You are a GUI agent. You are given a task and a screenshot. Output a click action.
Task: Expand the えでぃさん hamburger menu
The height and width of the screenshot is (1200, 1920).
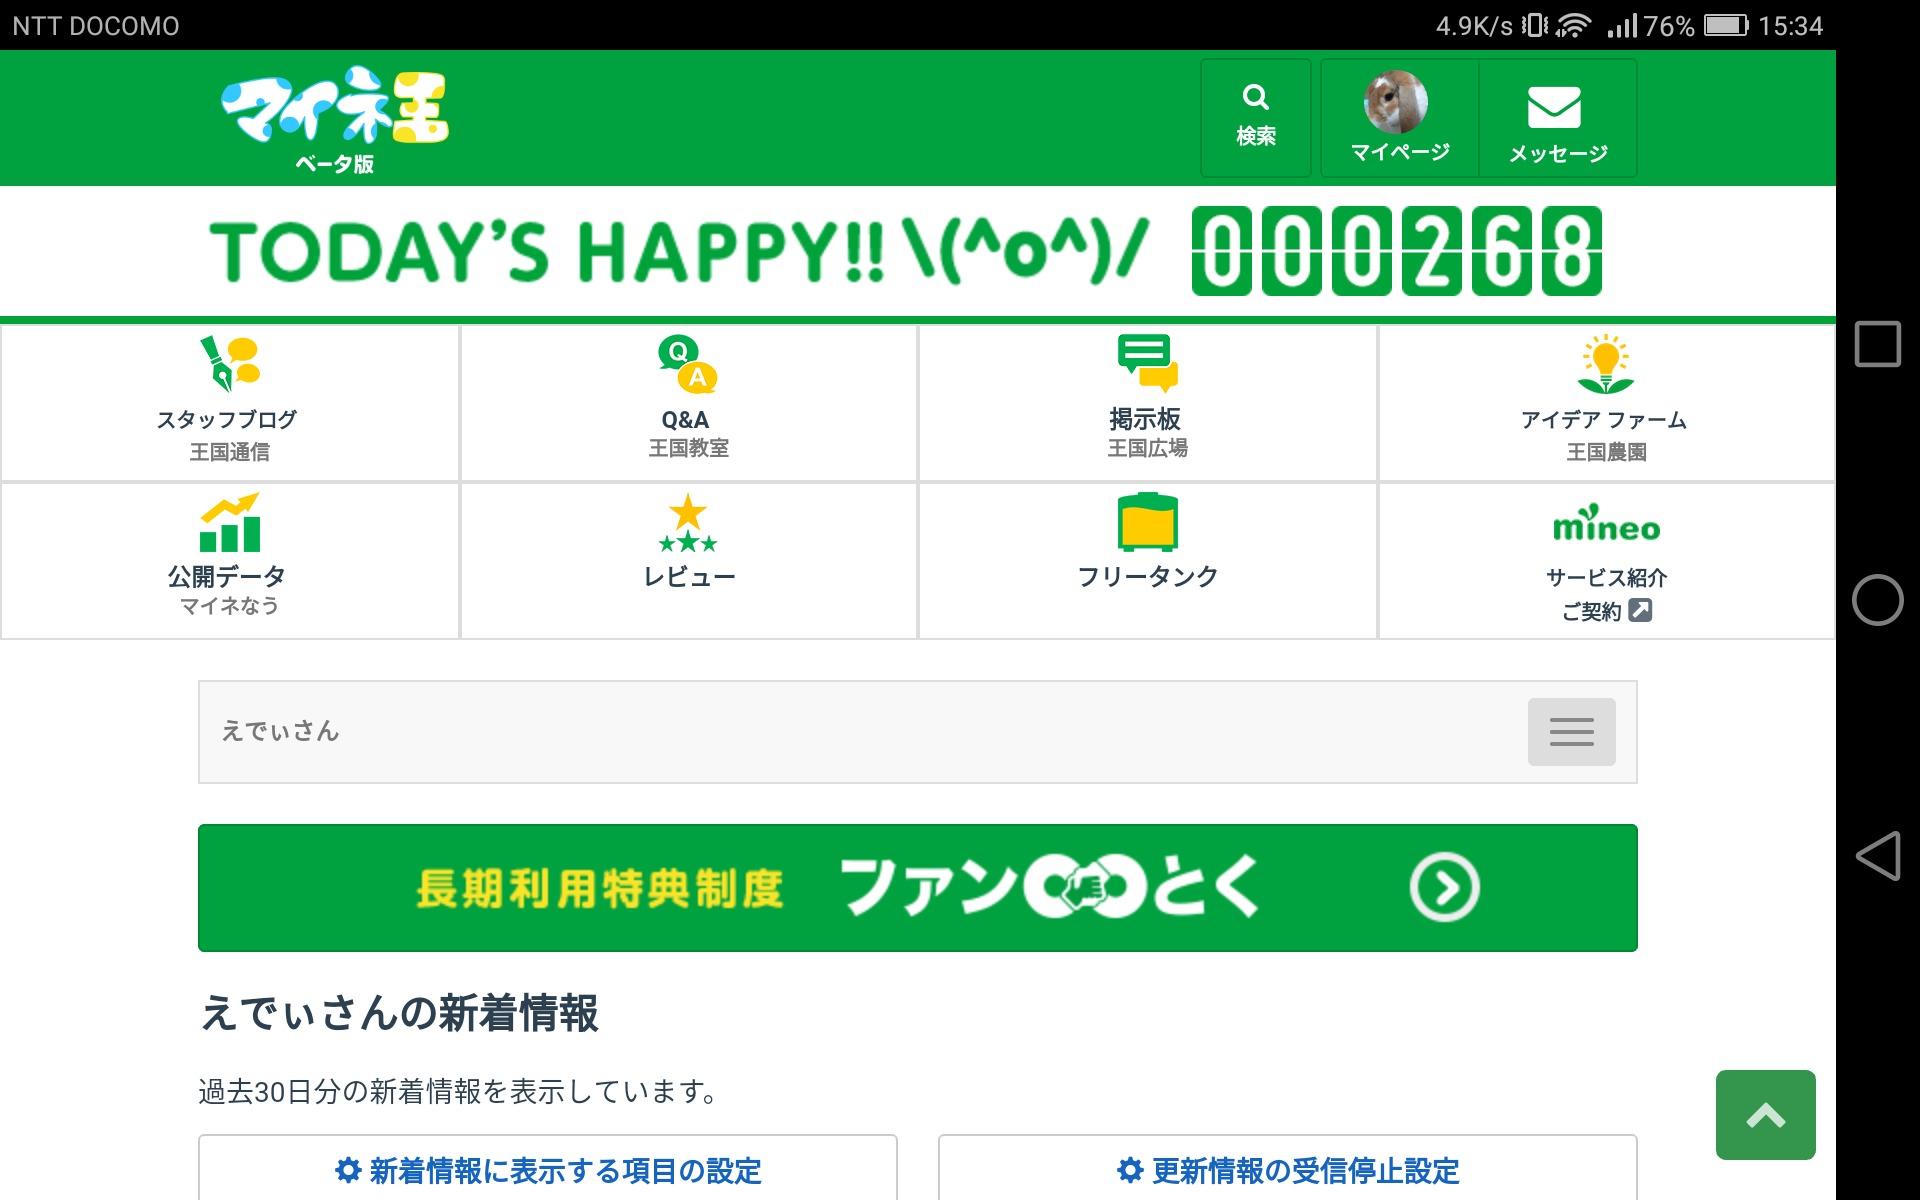[x=1570, y=732]
